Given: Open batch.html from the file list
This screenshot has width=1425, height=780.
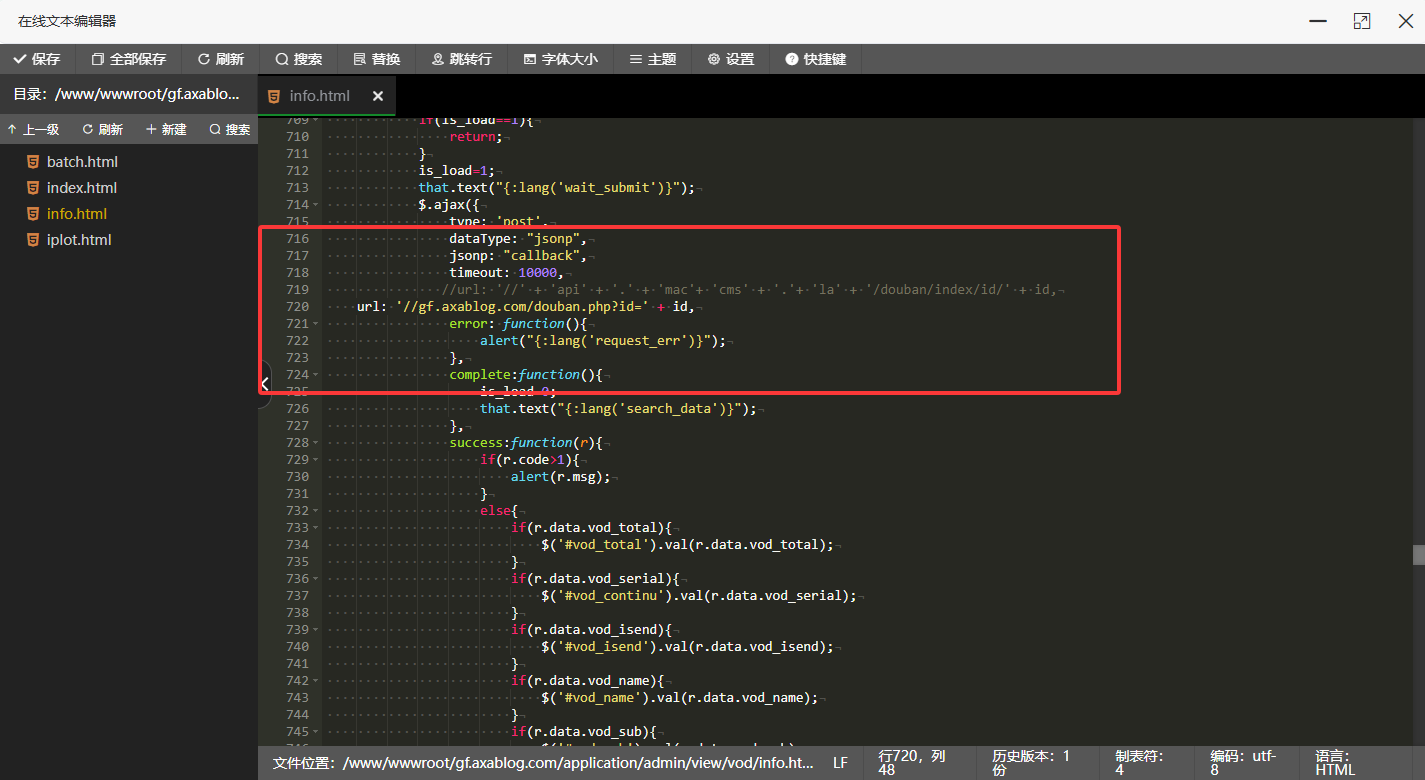Looking at the screenshot, I should pos(82,162).
